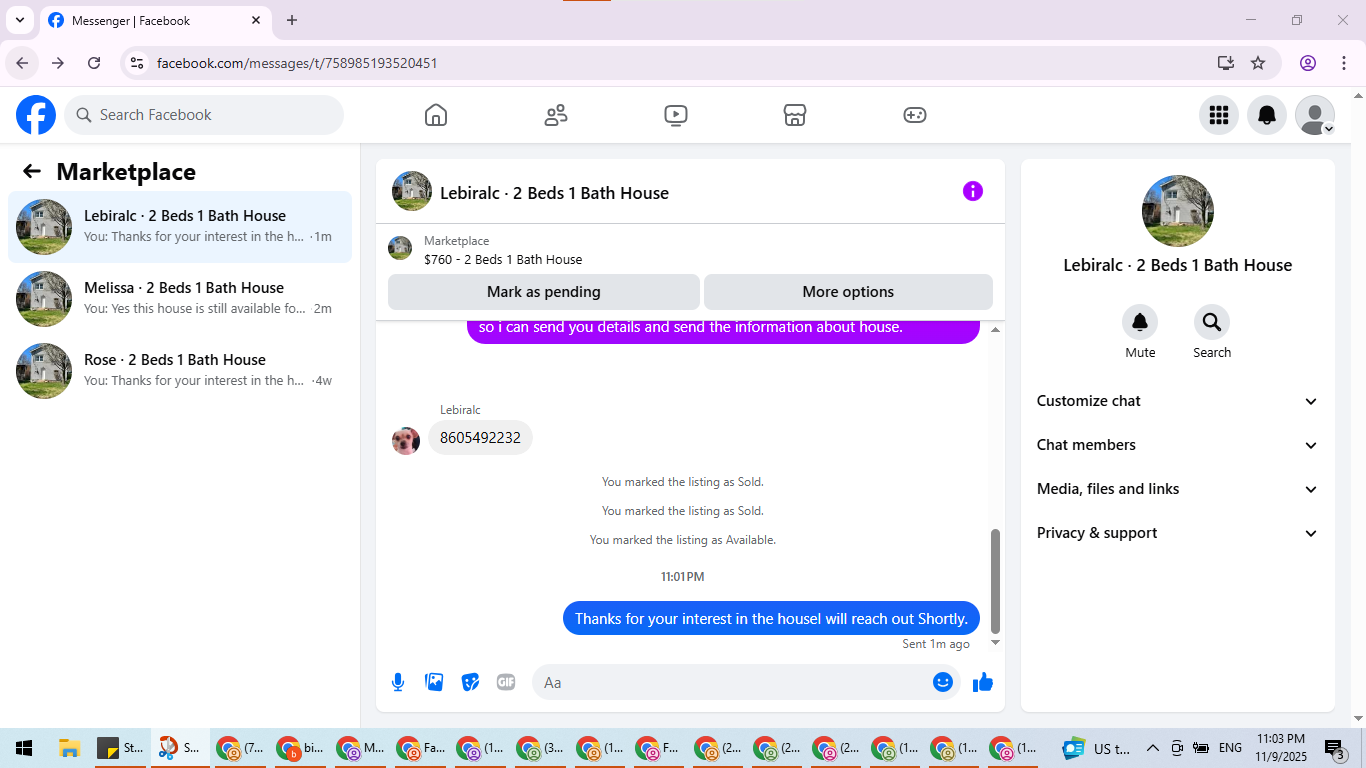Screen dimensions: 1366x768
Task: Click 'You marked the listing as Available.' text
Action: tap(683, 540)
